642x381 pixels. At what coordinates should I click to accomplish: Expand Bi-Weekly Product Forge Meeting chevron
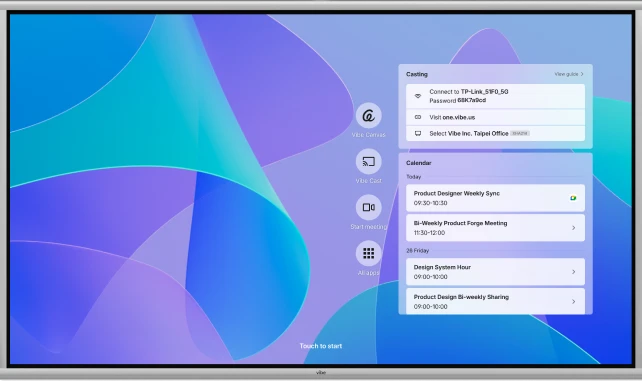tap(573, 228)
